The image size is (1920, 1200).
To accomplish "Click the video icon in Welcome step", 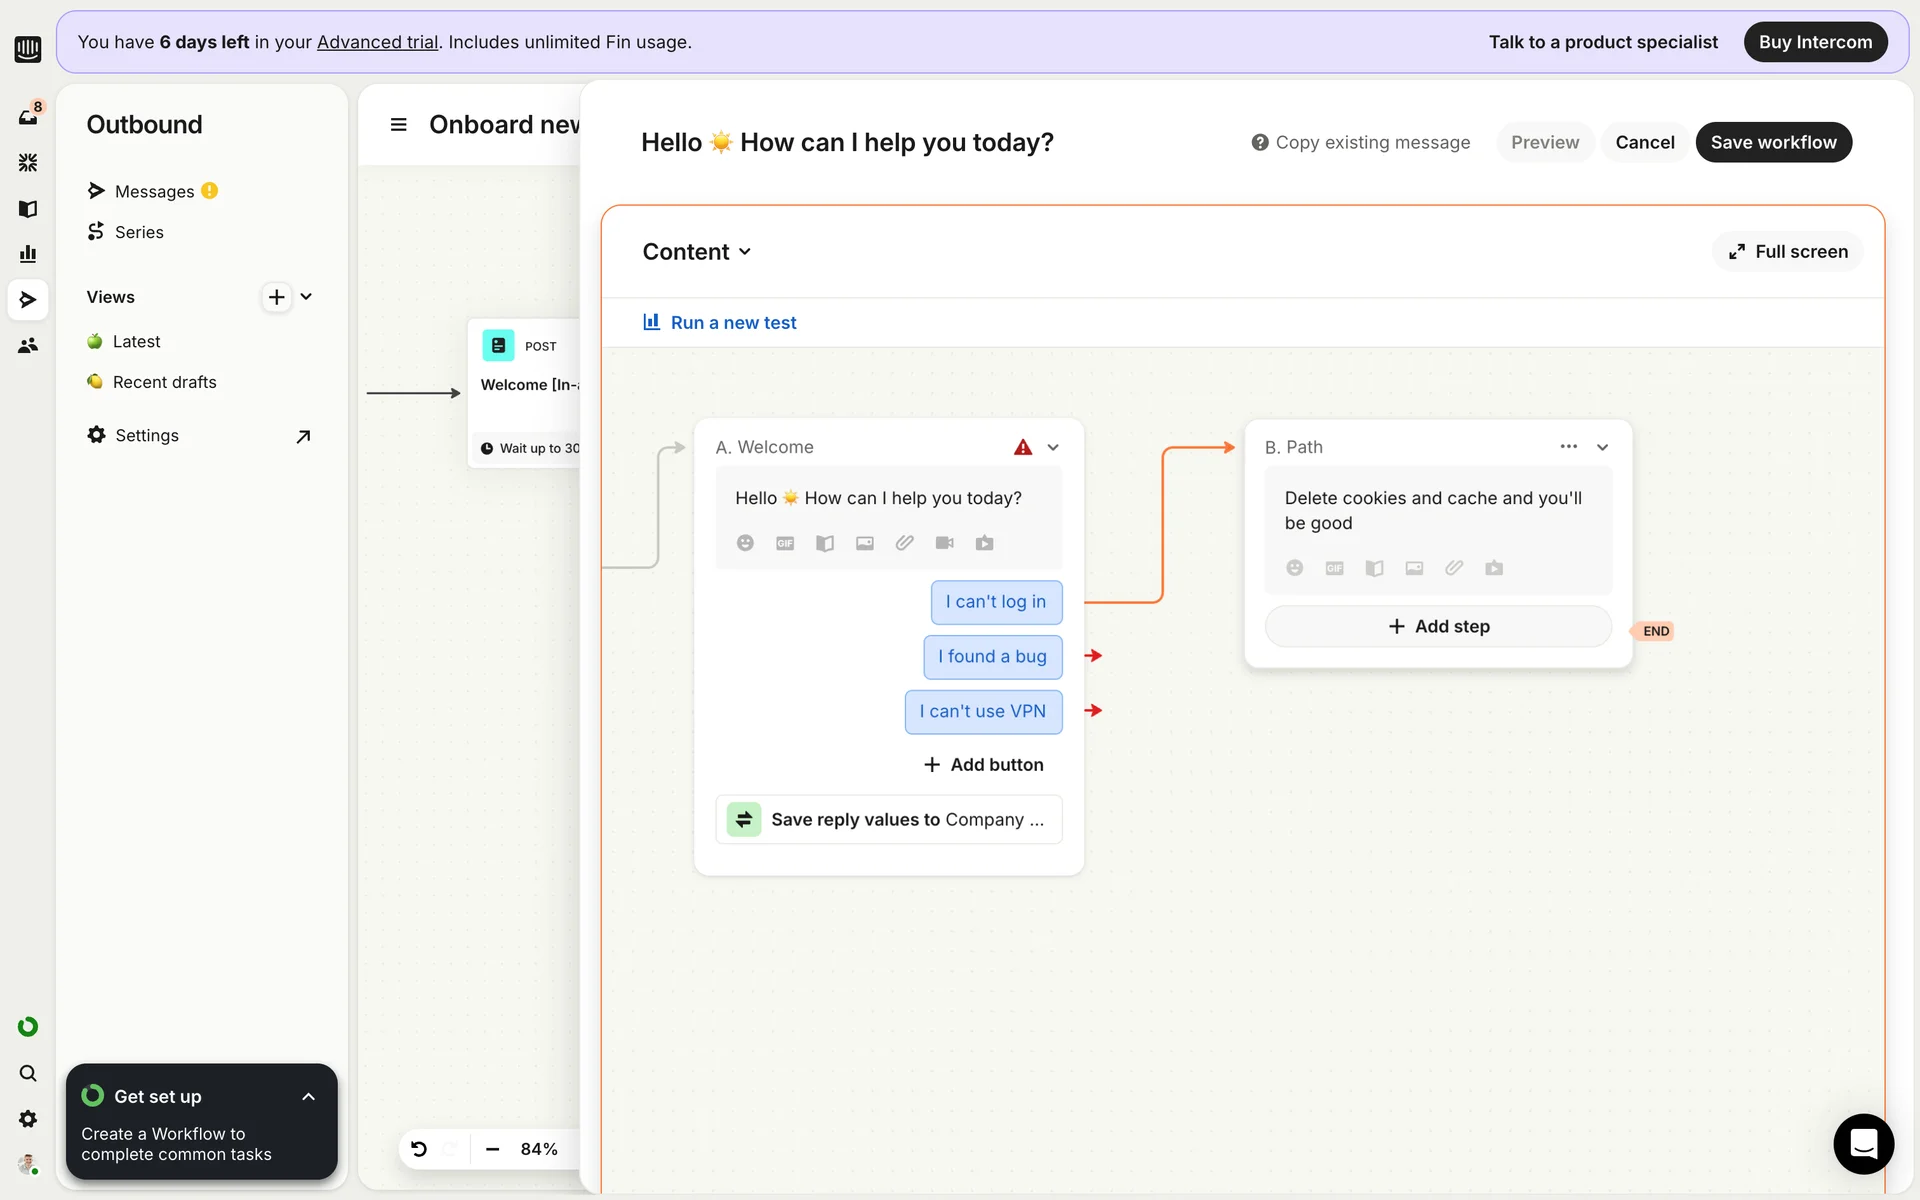I will (944, 543).
